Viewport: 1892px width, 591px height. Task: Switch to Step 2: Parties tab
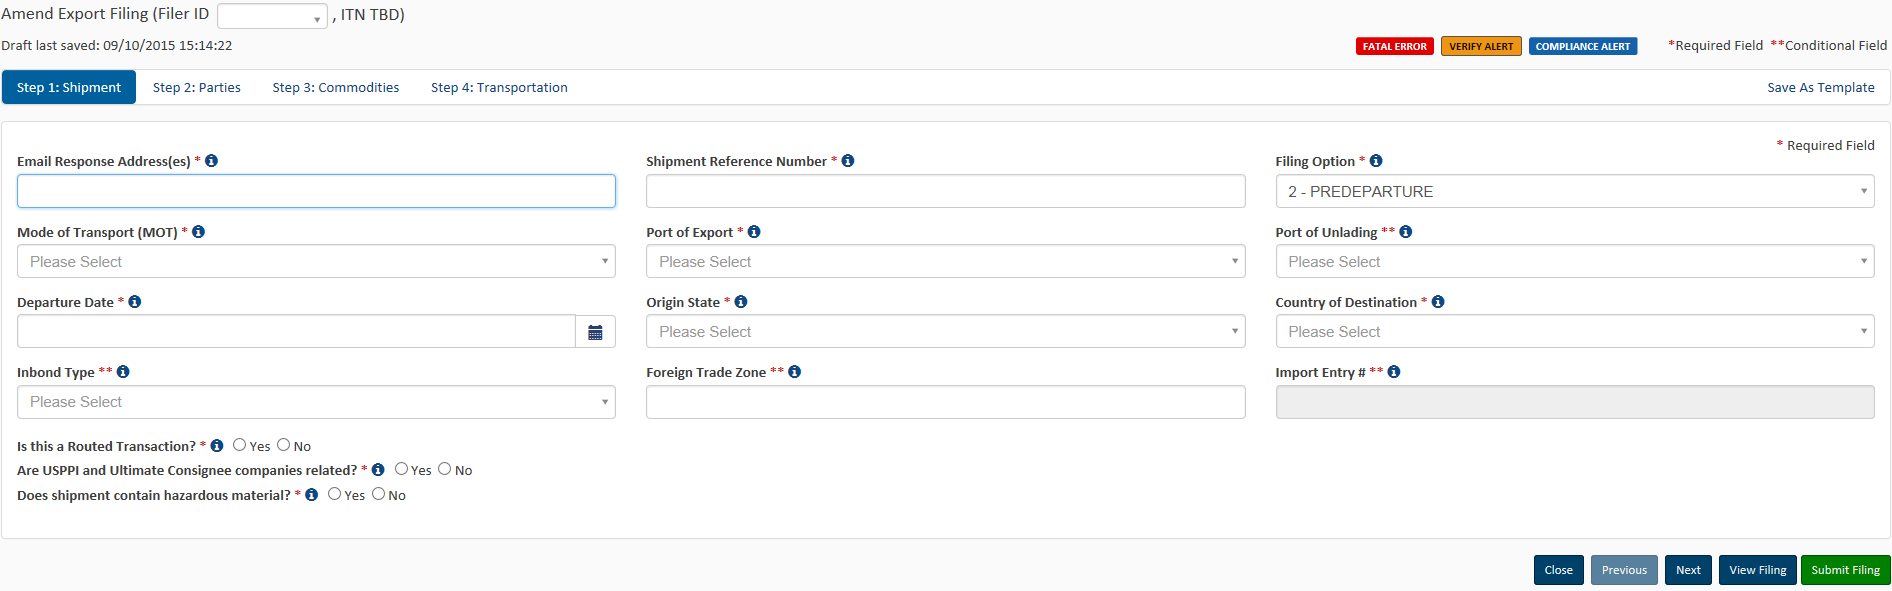(x=197, y=88)
